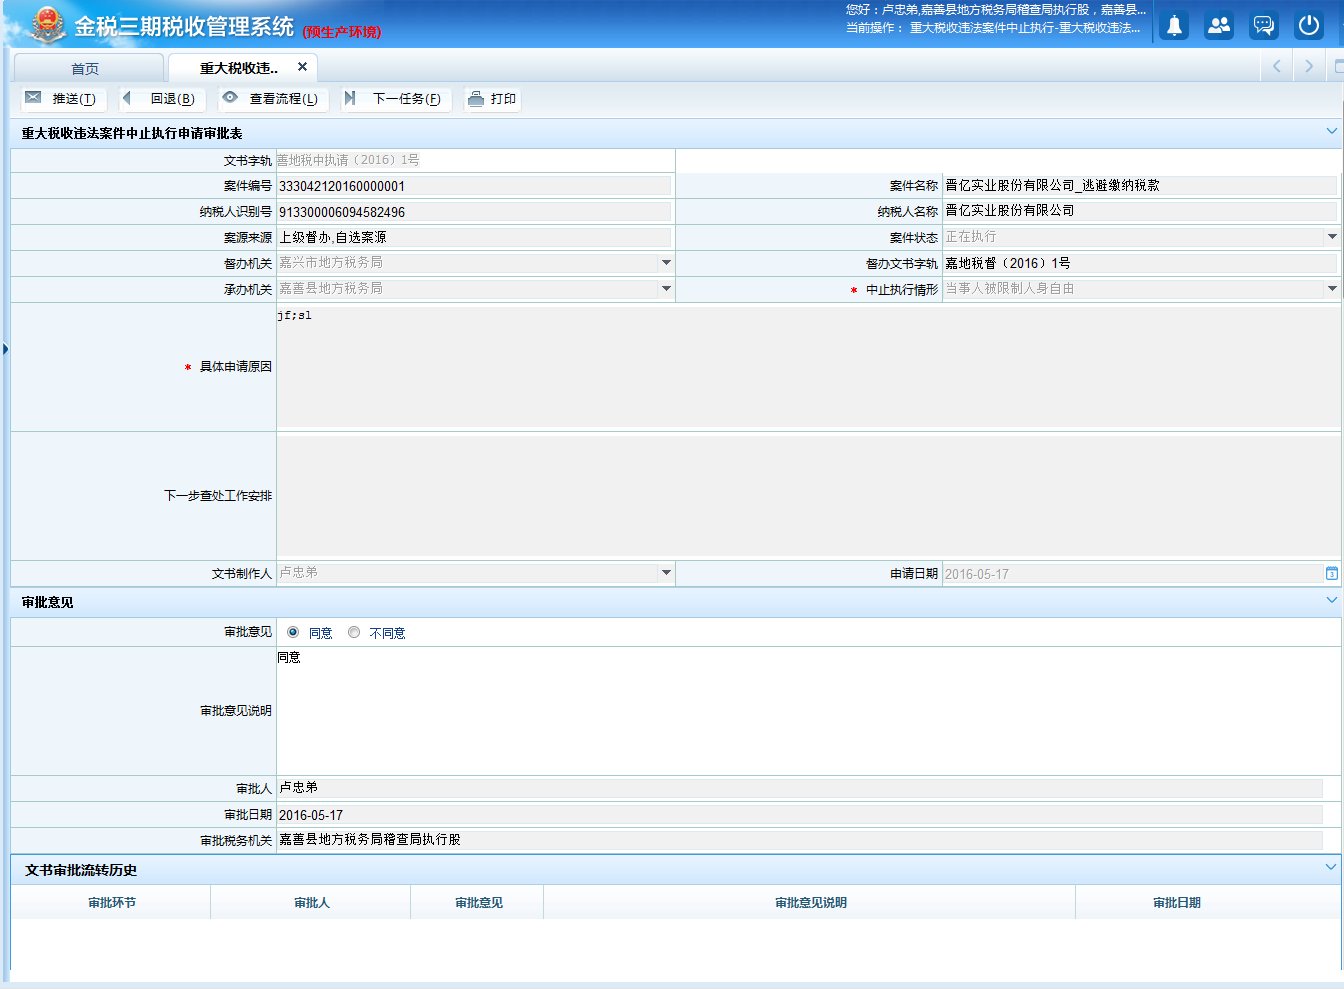Open calendar picker beside 申请日期
The width and height of the screenshot is (1344, 989).
(1332, 574)
